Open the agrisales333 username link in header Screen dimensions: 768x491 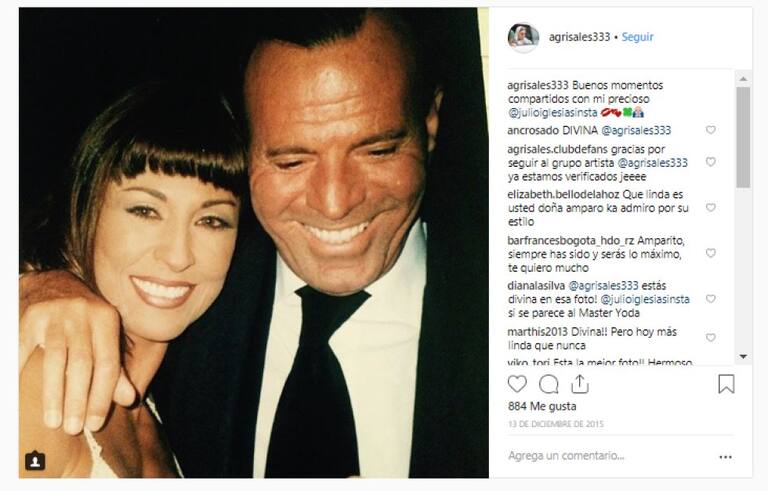click(579, 37)
